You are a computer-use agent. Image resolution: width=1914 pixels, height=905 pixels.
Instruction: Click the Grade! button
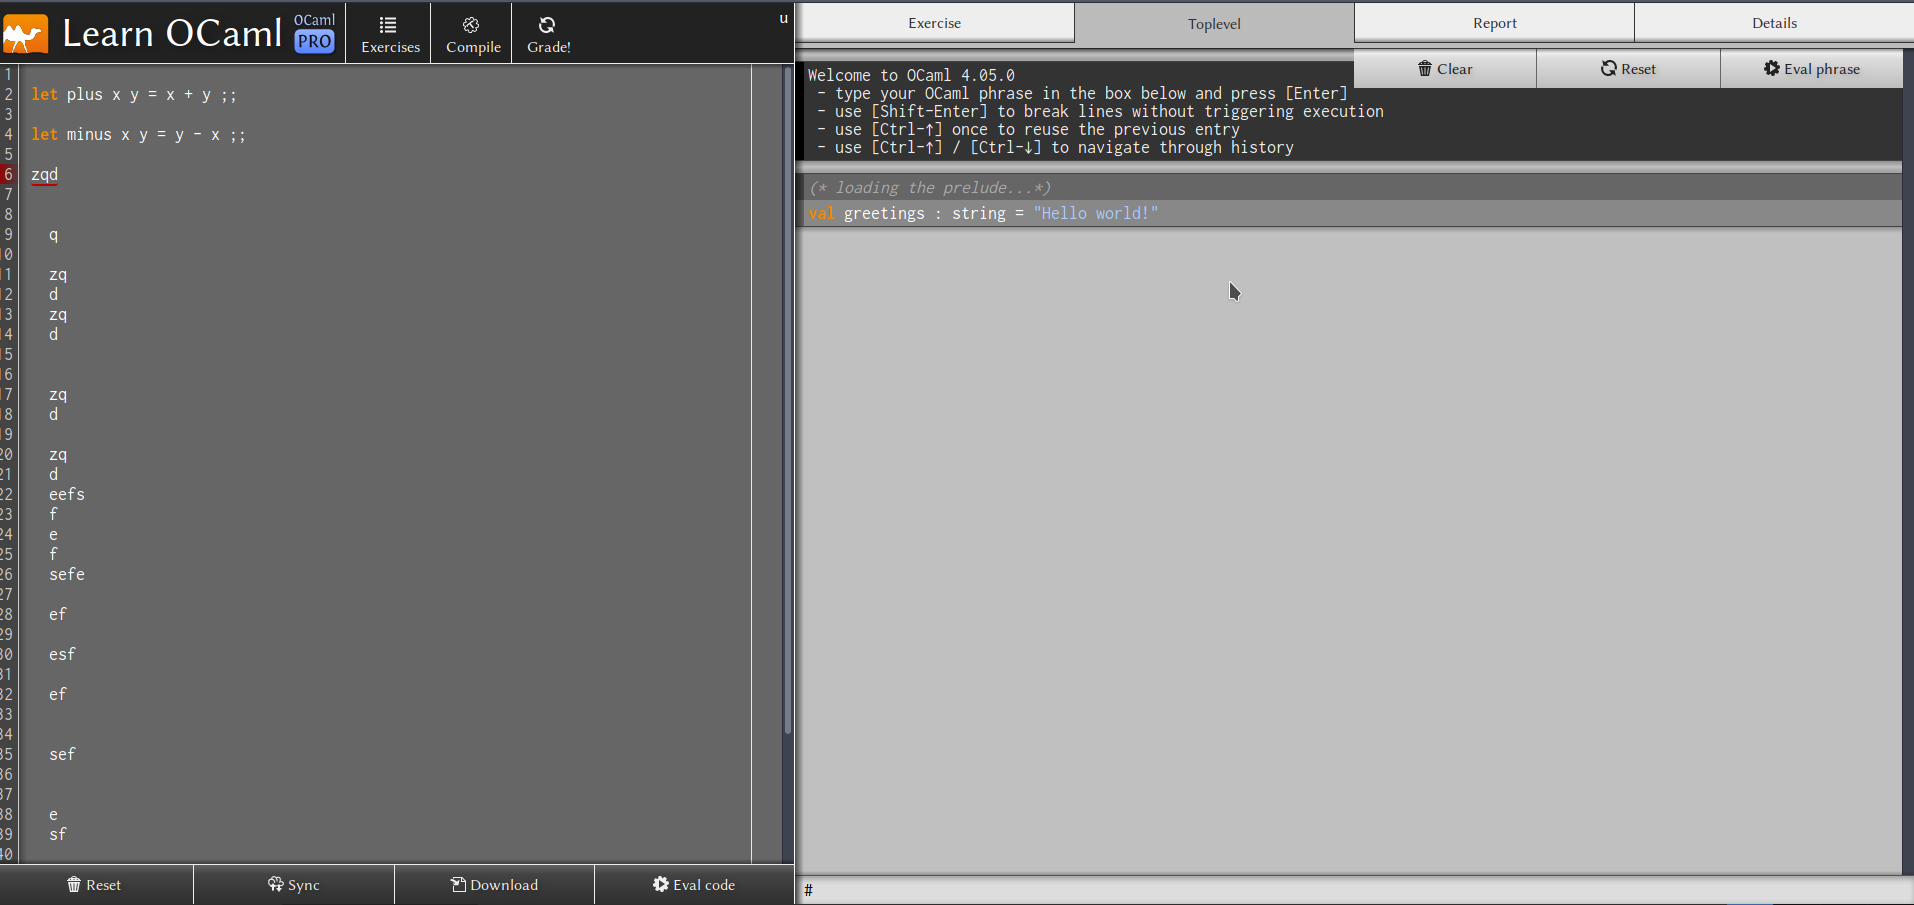coord(548,33)
